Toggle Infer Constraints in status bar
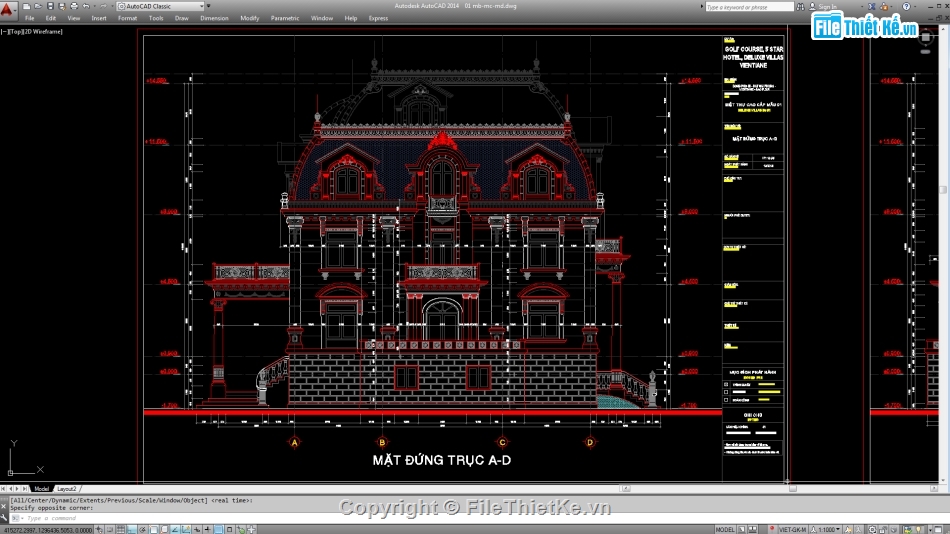The height and width of the screenshot is (534, 950). [x=99, y=530]
